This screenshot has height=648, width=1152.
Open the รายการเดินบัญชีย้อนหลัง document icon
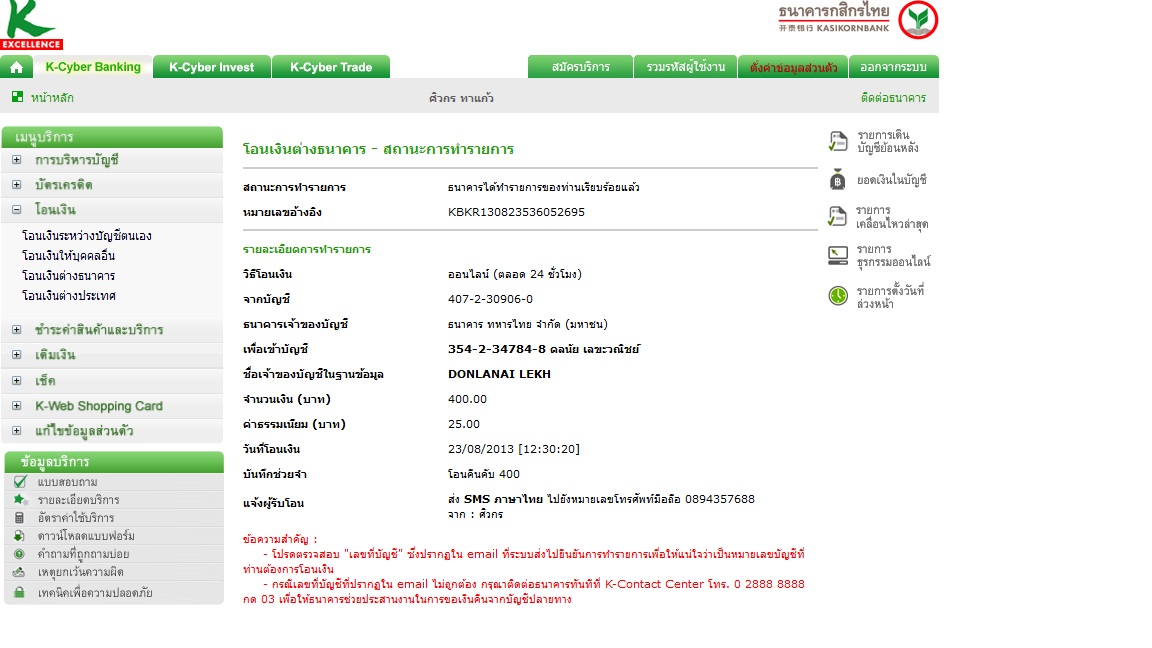(838, 141)
